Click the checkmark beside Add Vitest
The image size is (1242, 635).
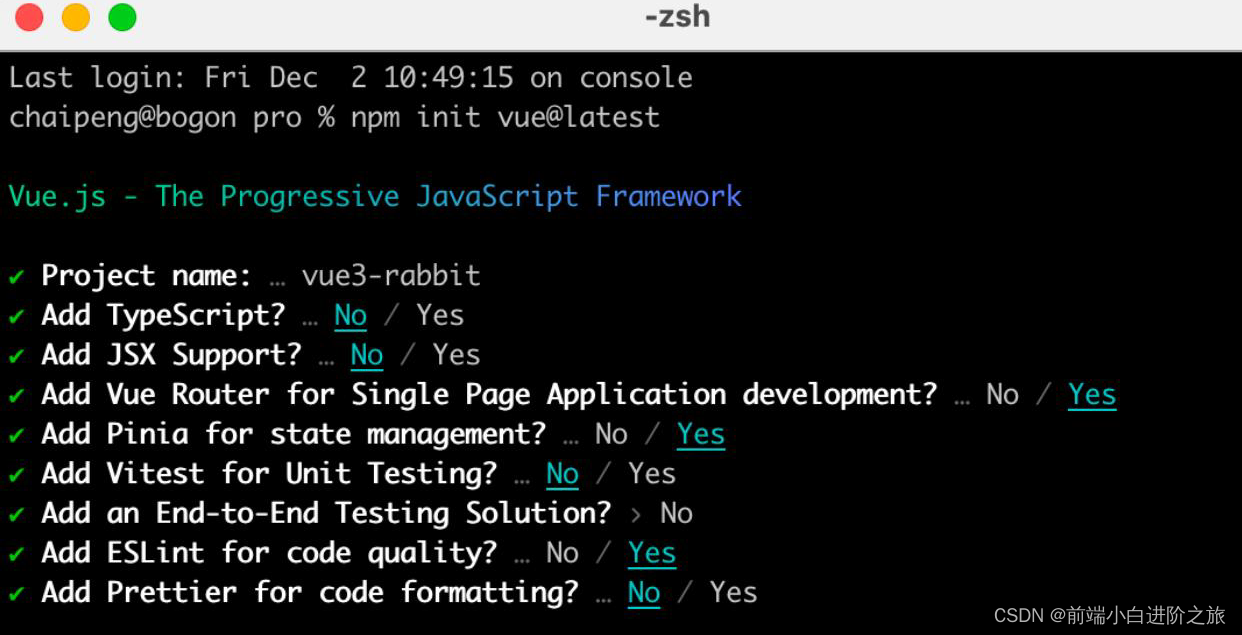tap(16, 475)
